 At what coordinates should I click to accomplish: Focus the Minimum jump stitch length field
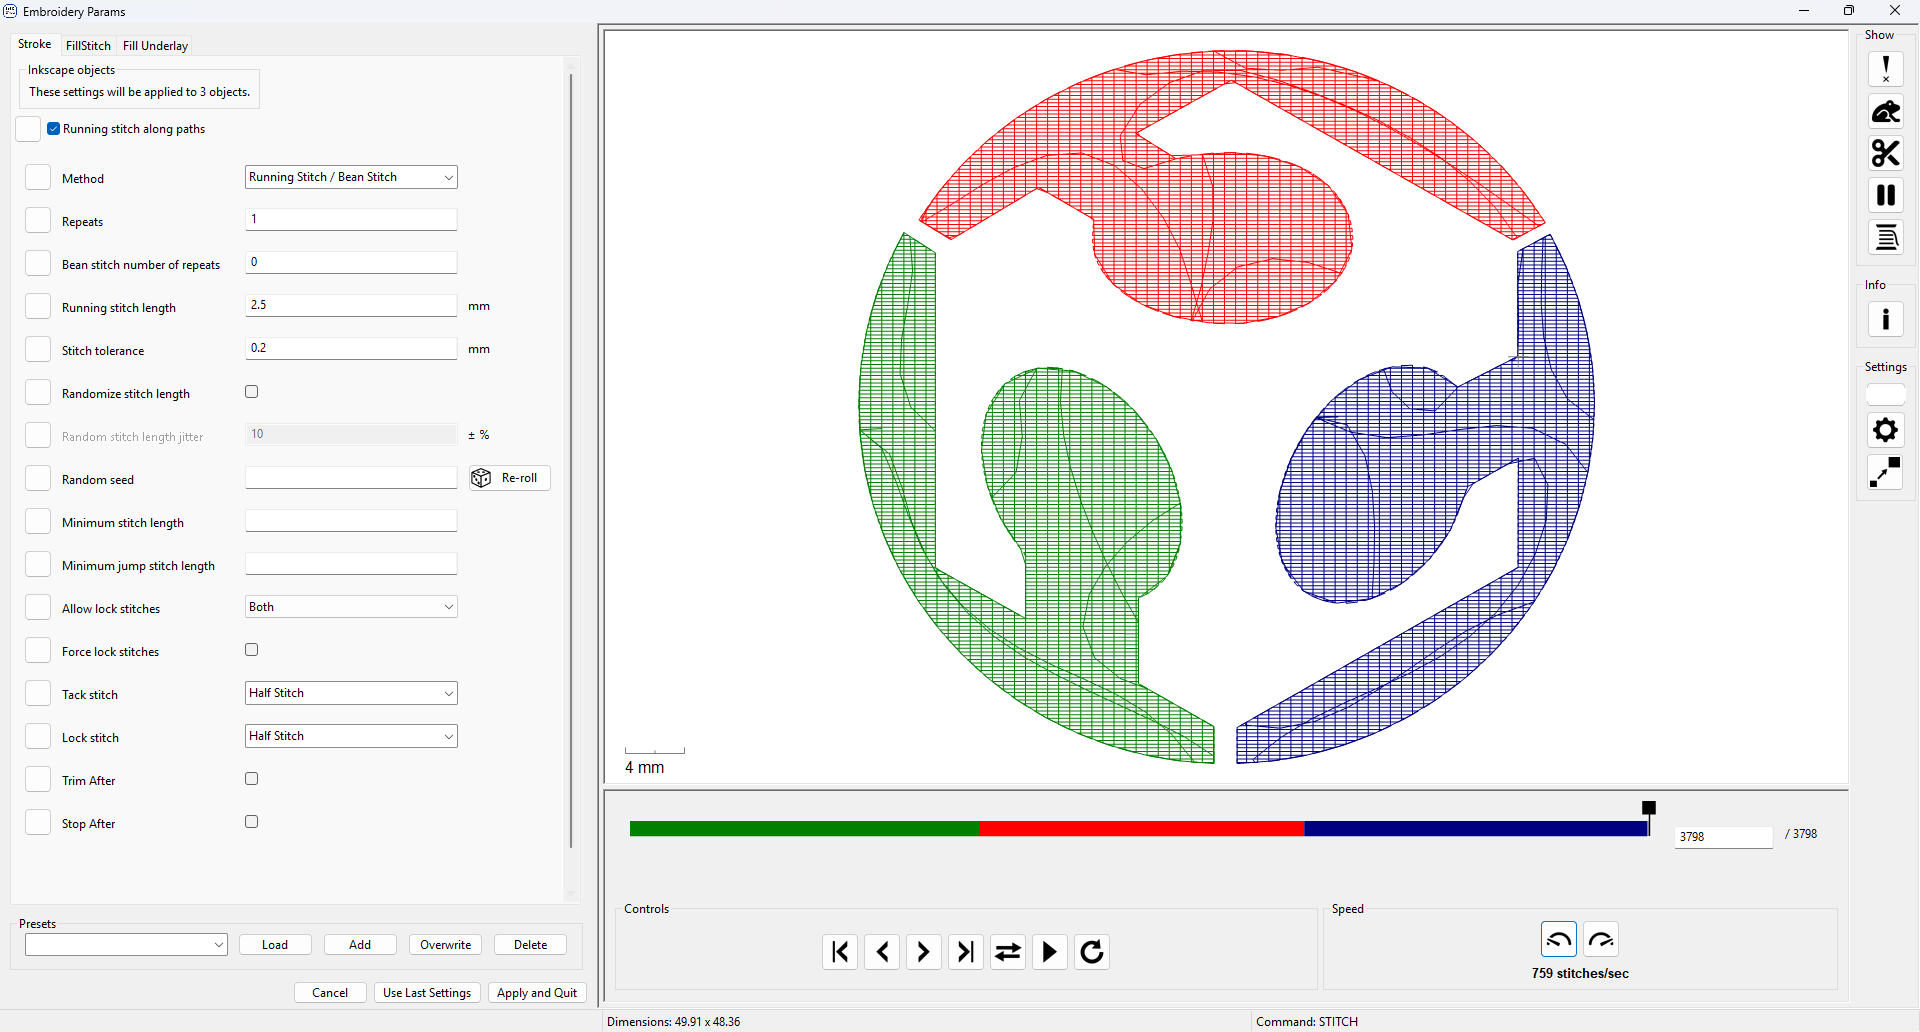tap(351, 564)
